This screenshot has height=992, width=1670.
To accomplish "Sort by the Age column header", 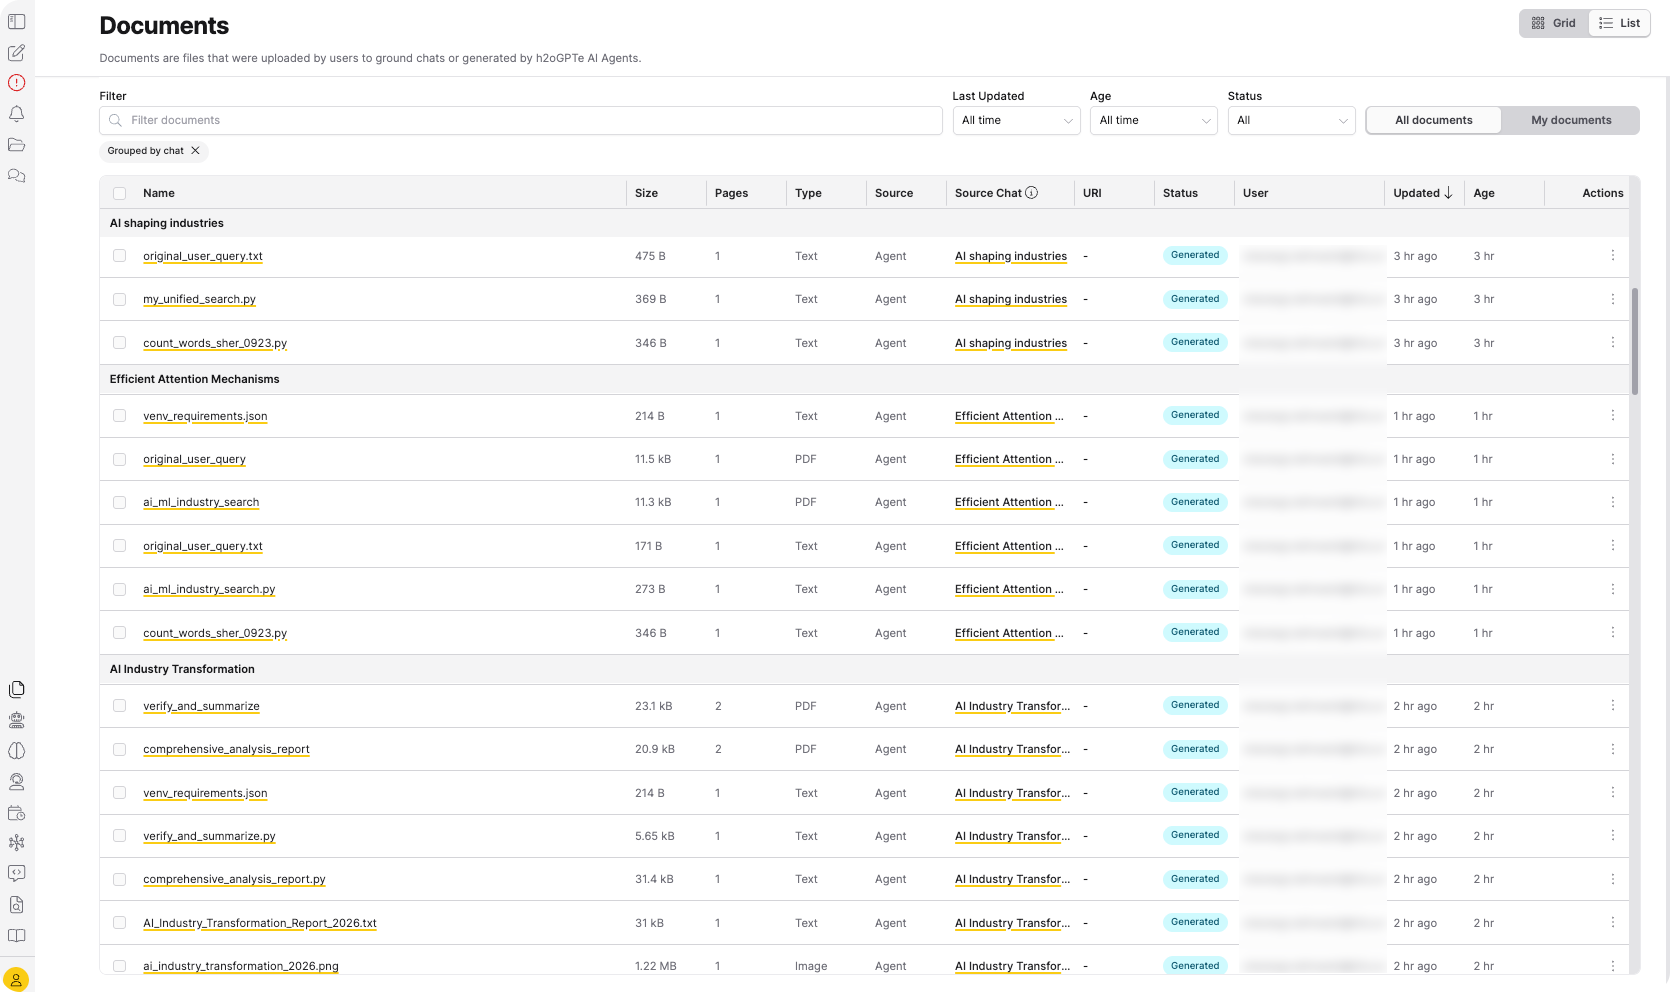I will point(1484,193).
